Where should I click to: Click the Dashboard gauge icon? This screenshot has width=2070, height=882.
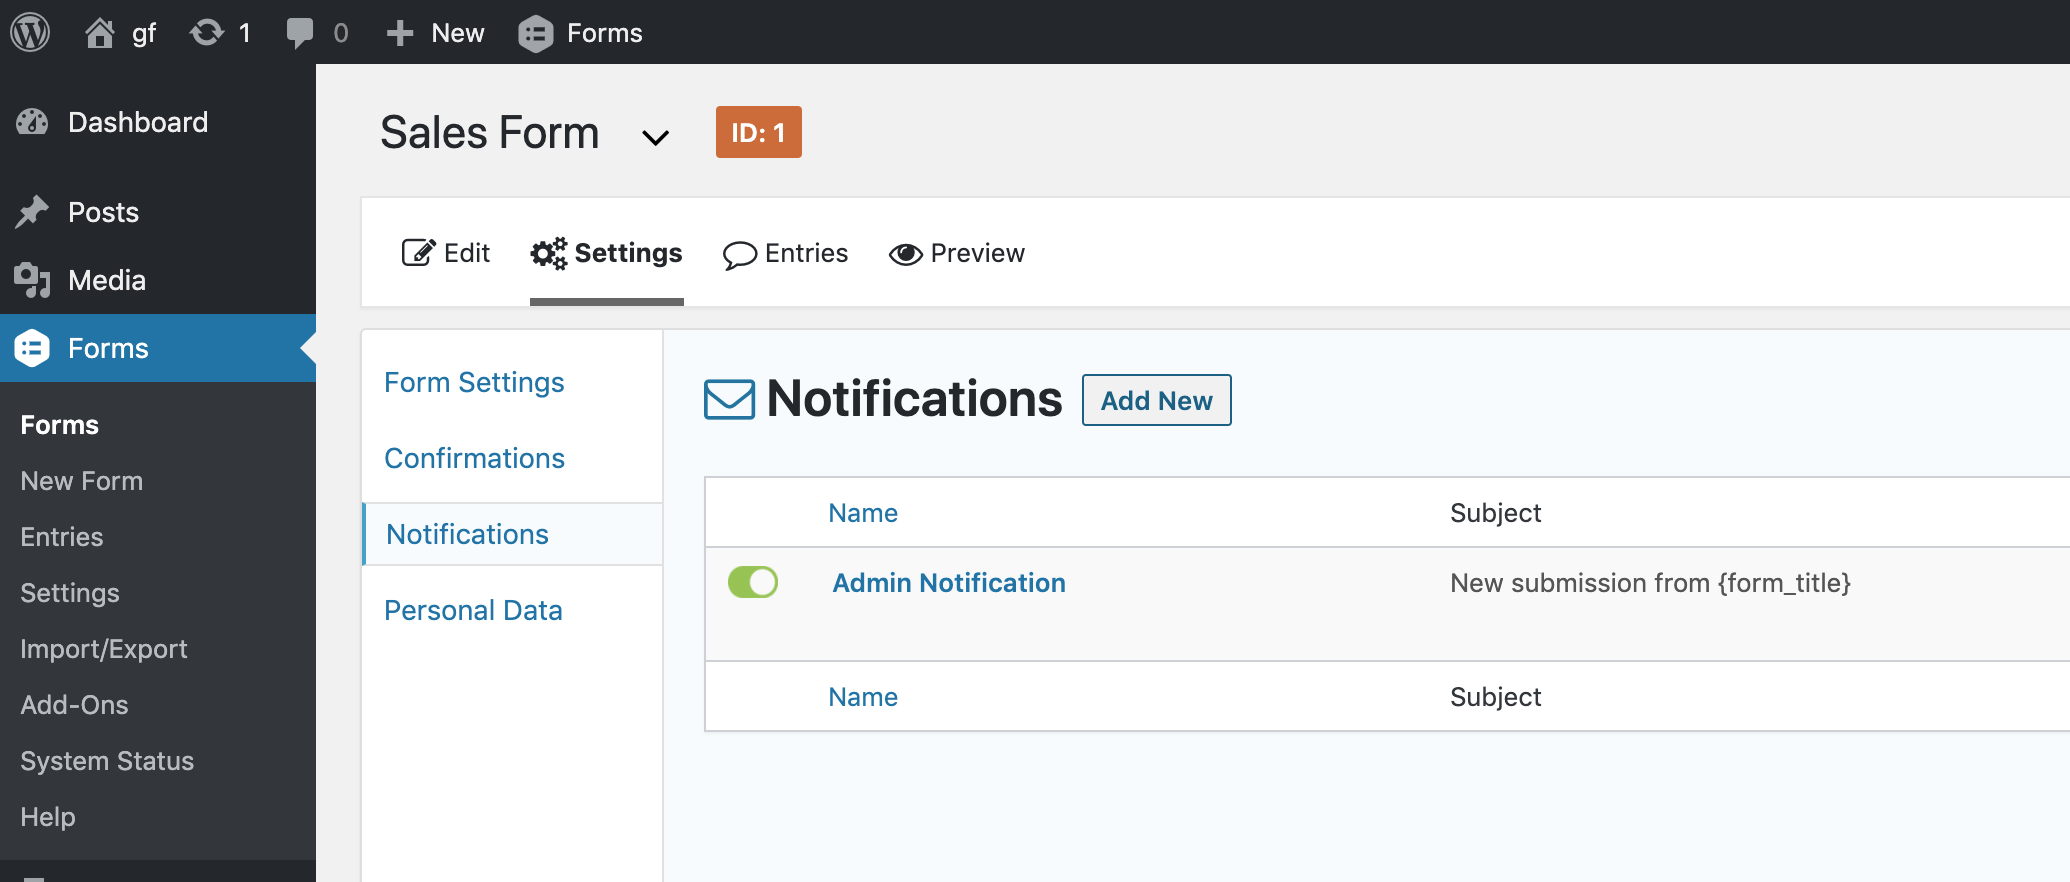(x=32, y=122)
